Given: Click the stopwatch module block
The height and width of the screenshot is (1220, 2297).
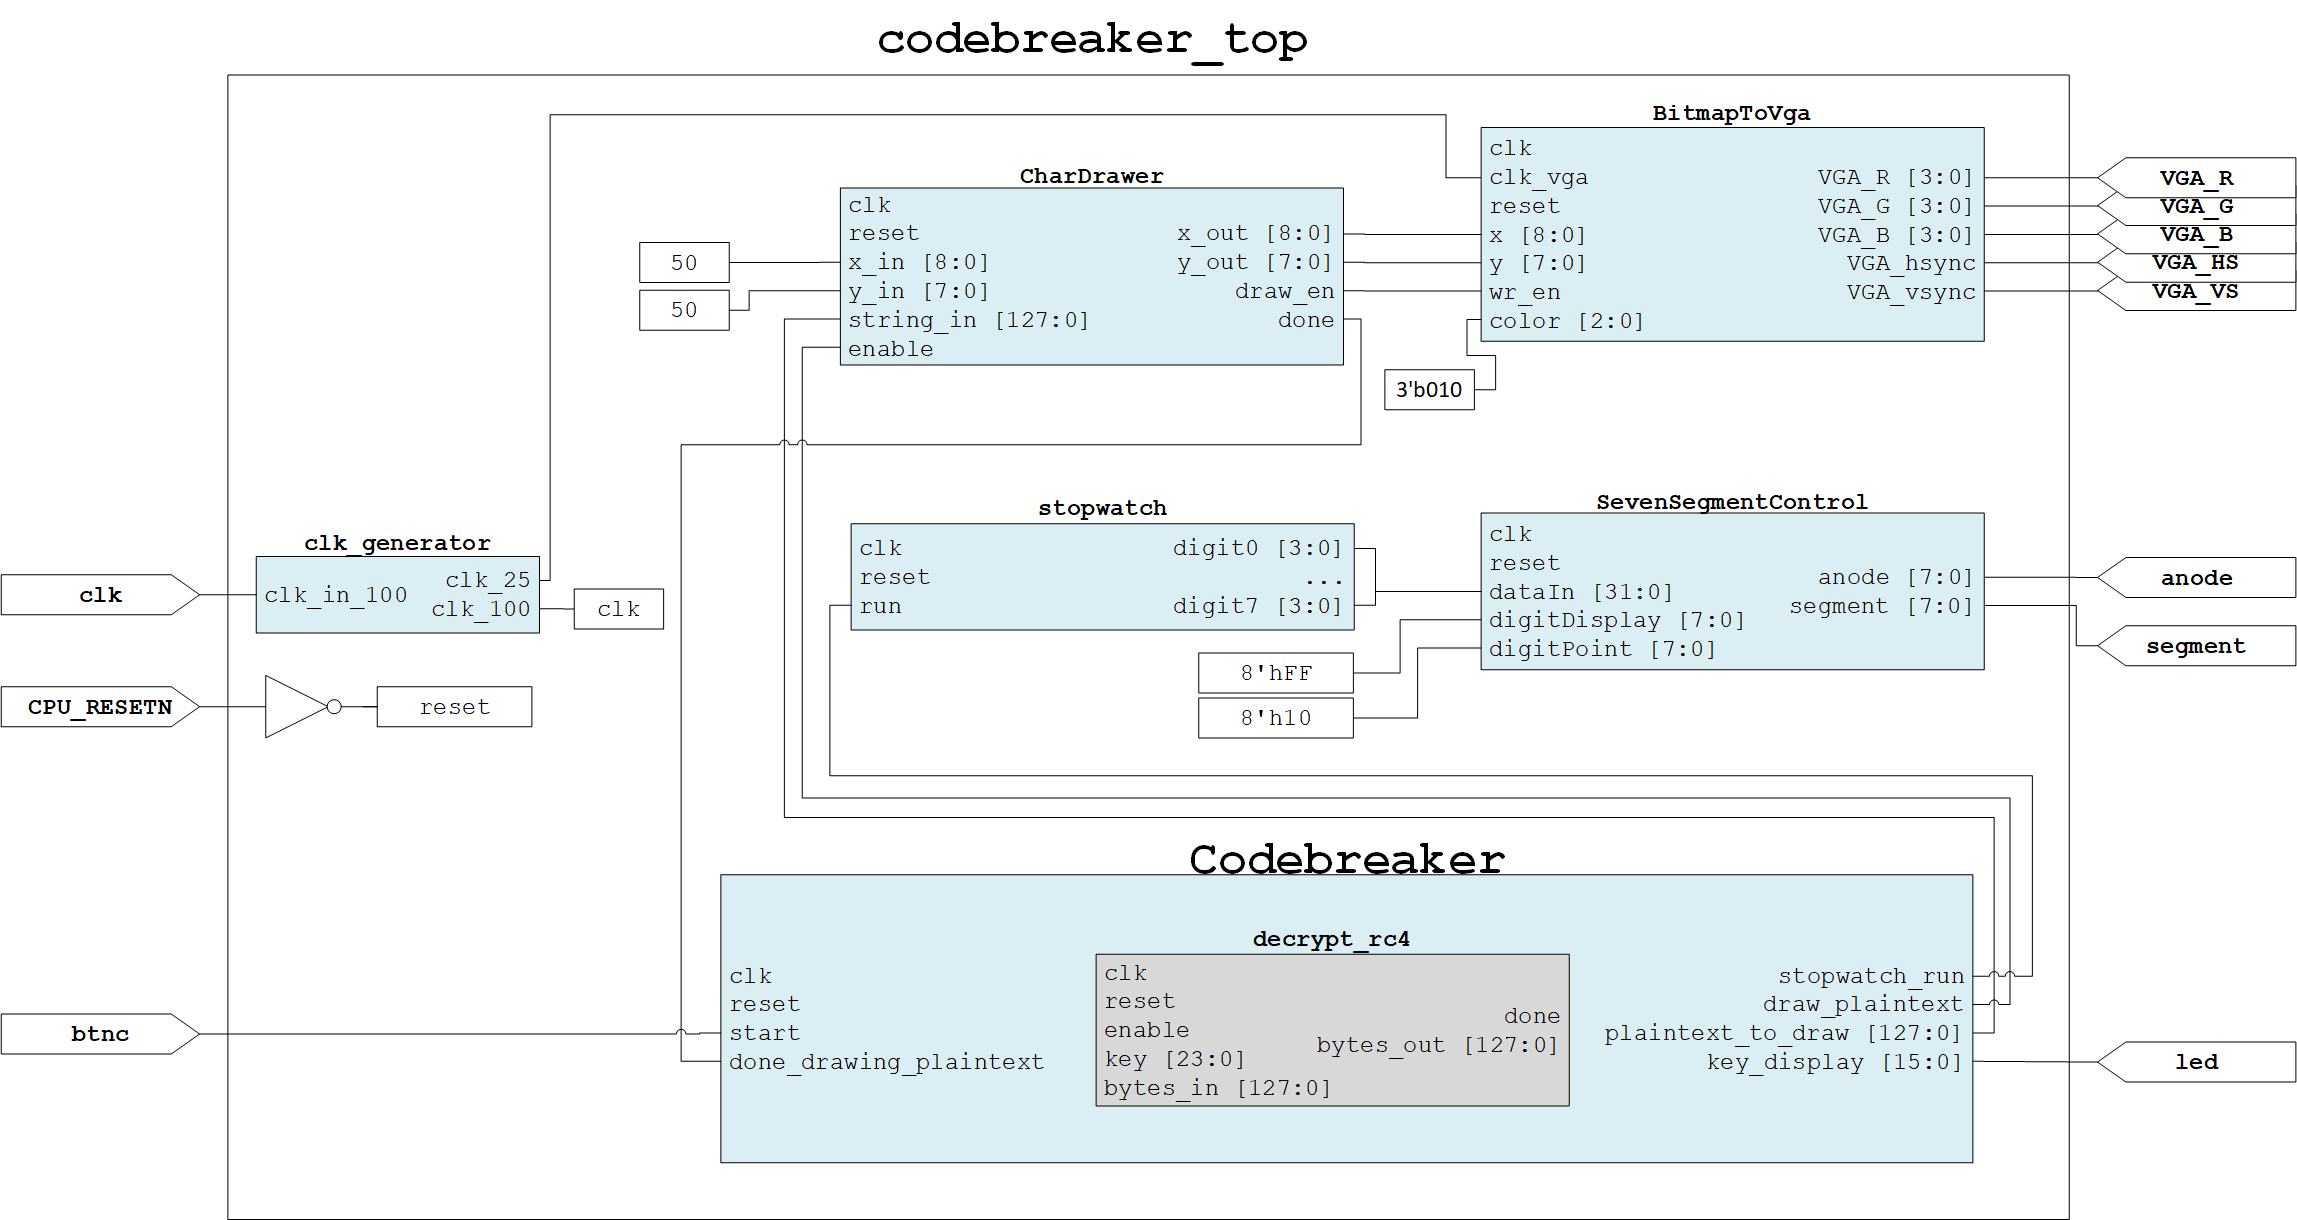Looking at the screenshot, I should [x=1102, y=577].
